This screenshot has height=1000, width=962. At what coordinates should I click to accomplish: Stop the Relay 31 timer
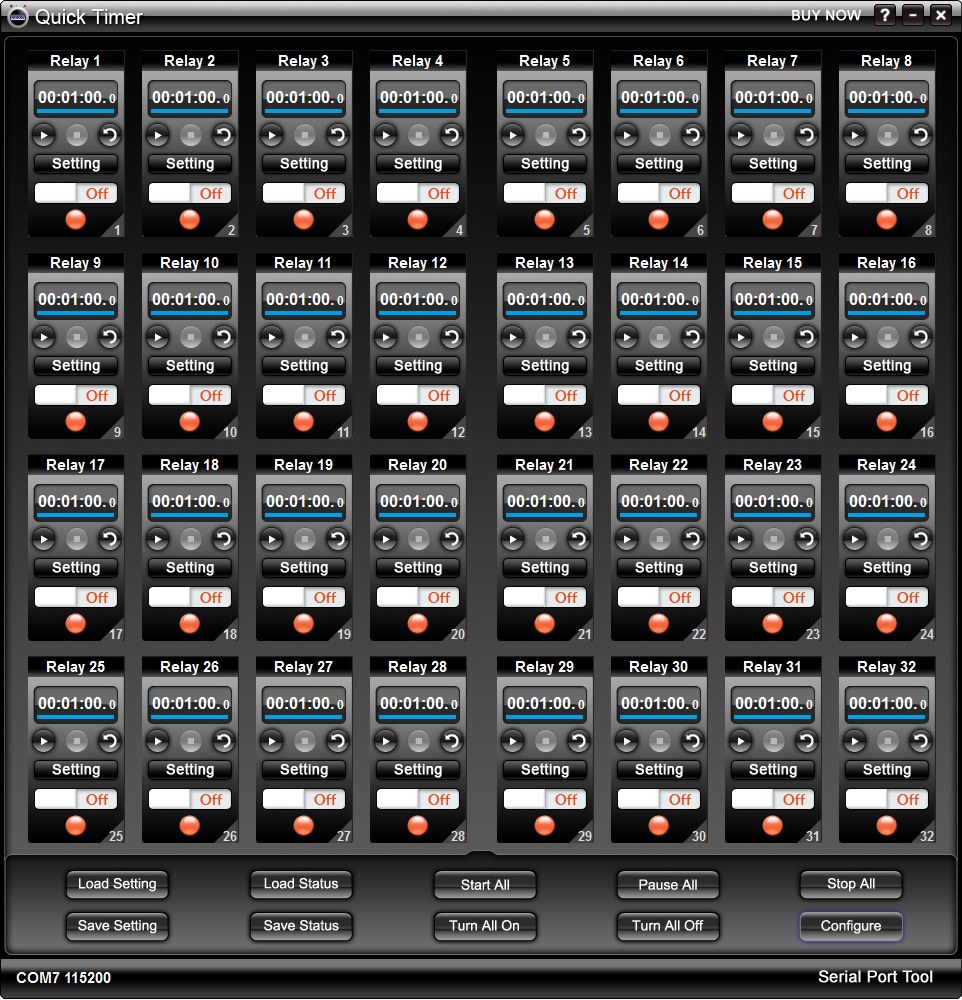pyautogui.click(x=774, y=741)
